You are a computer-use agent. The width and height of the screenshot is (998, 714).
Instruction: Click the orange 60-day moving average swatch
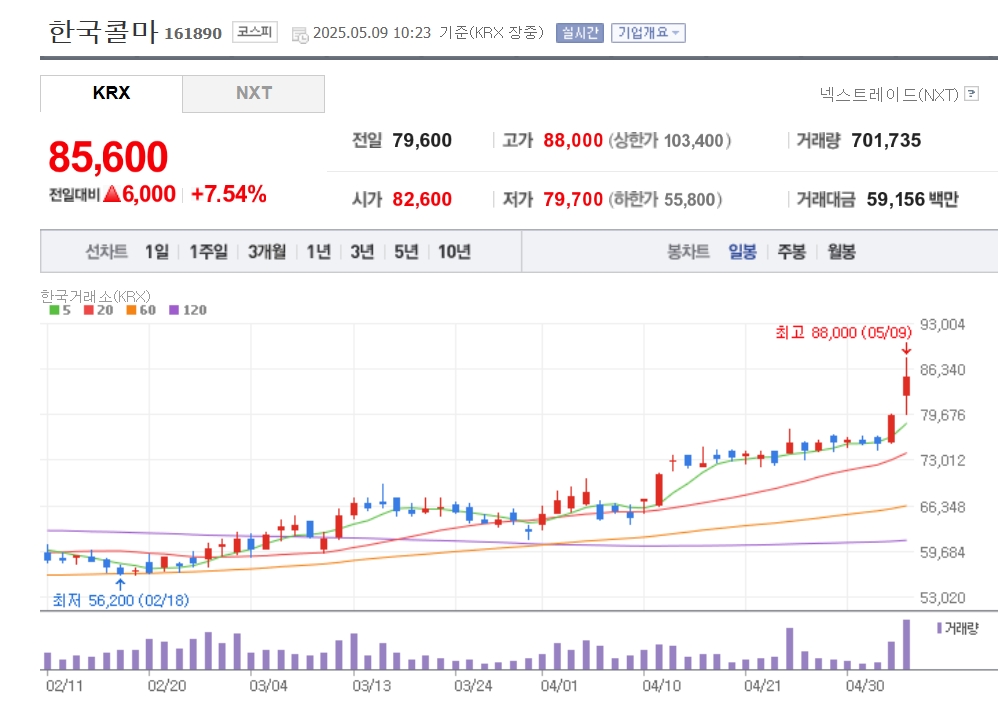pyautogui.click(x=132, y=310)
